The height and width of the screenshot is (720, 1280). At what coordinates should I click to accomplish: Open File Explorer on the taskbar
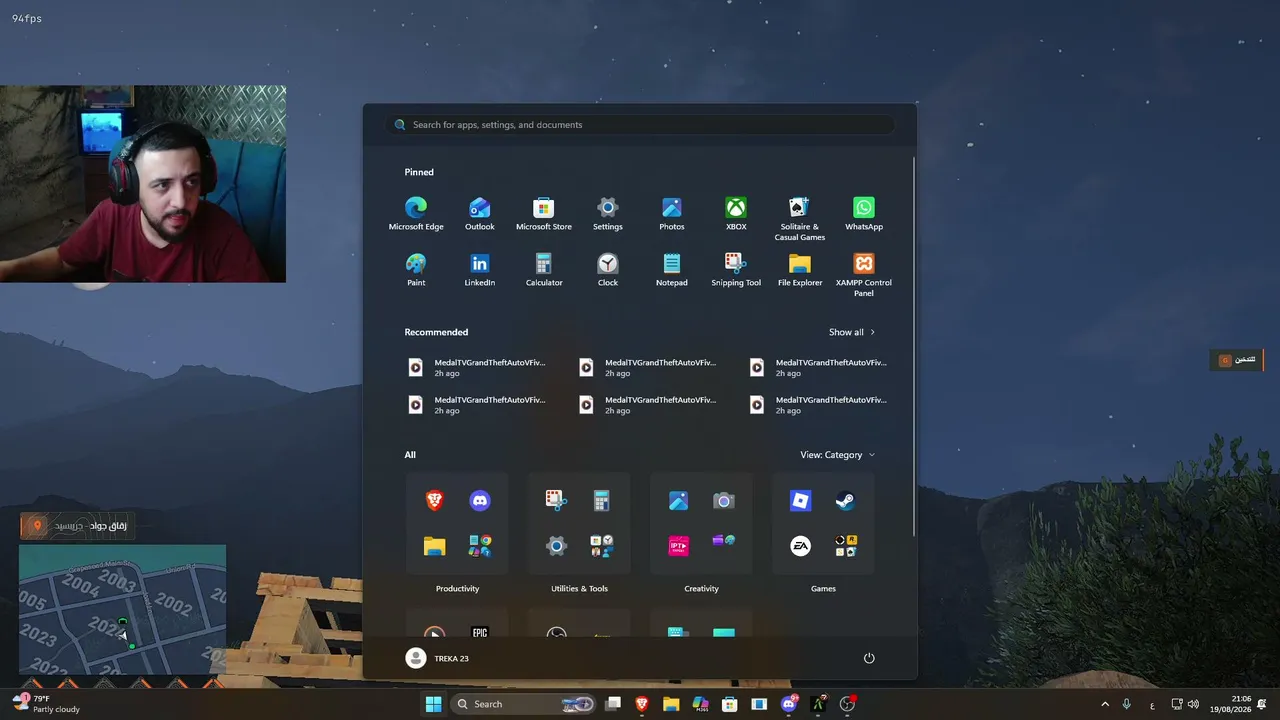pos(671,704)
